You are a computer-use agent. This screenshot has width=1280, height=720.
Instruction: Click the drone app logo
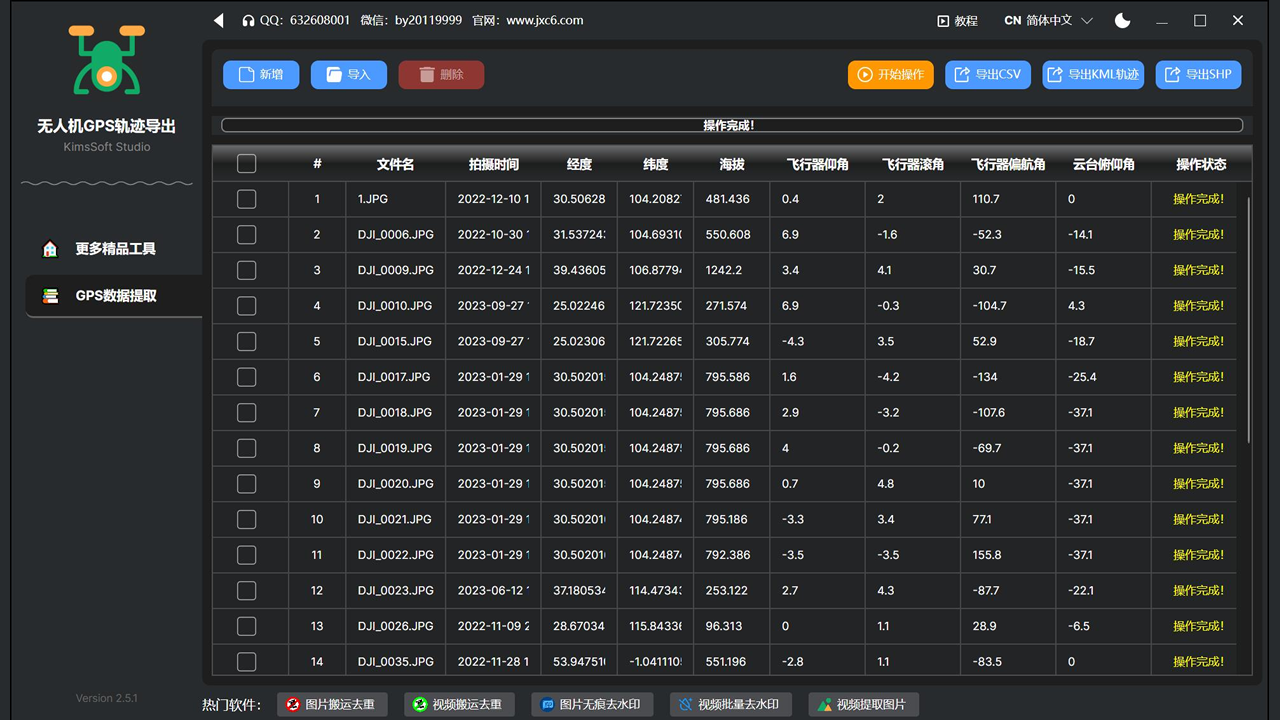tap(106, 60)
